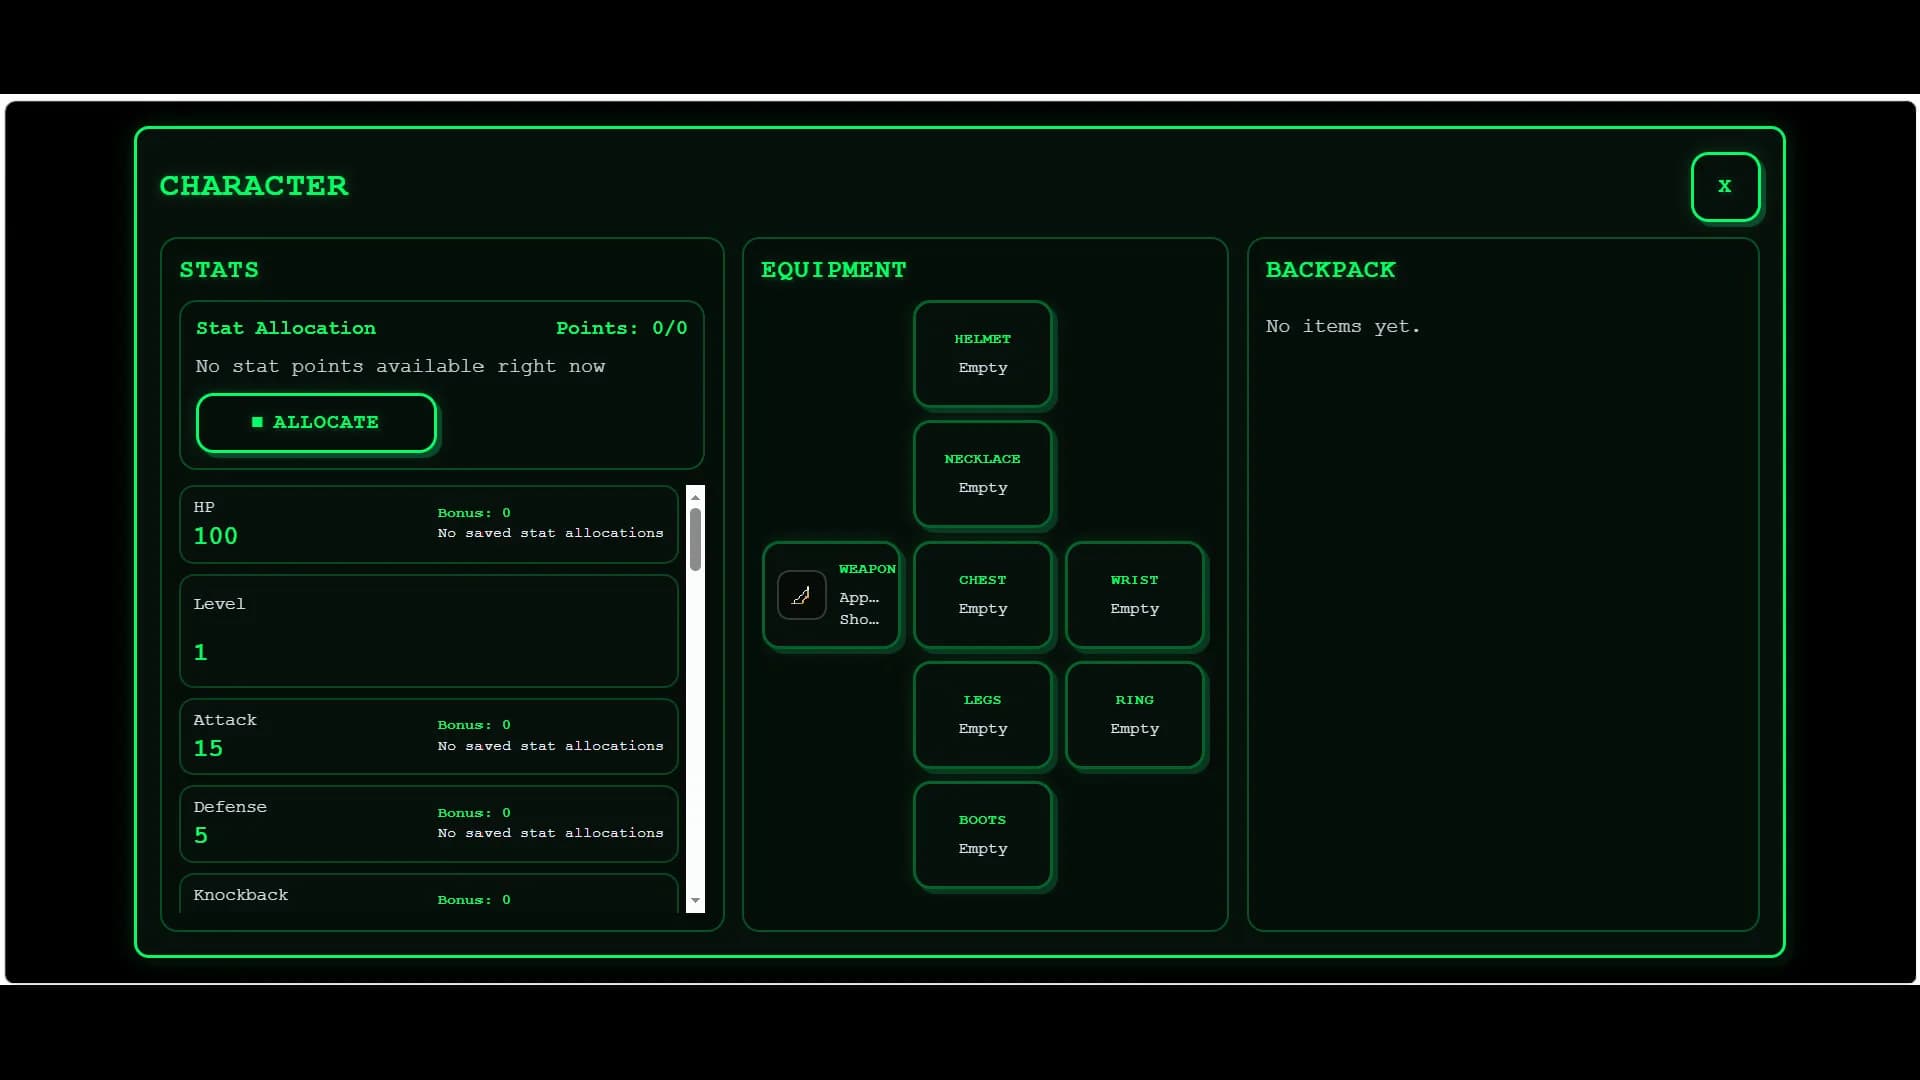Viewport: 1920px width, 1080px height.
Task: Click 'No items yet.' in Backpack
Action: point(1343,326)
